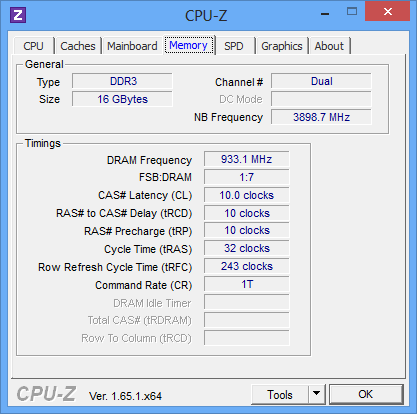
Task: Click the DDR3 memory type field
Action: pyautogui.click(x=122, y=81)
